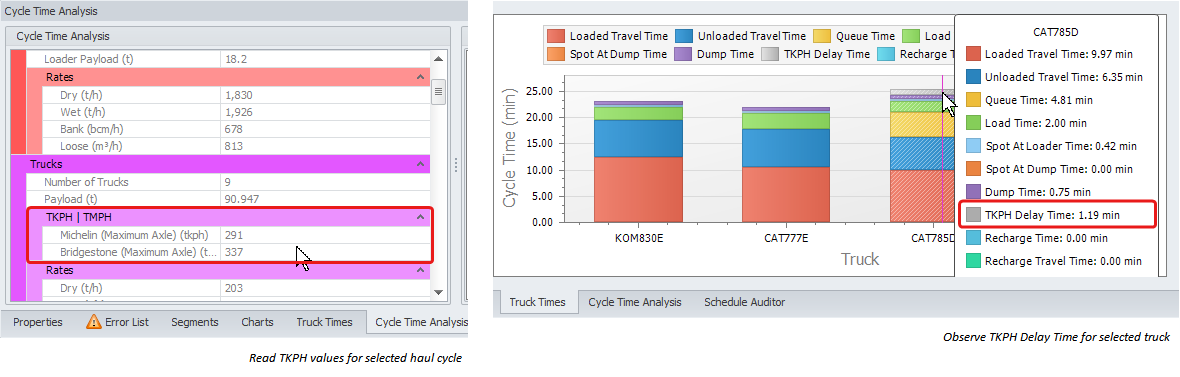The width and height of the screenshot is (1180, 377).
Task: Open the Properties tab
Action: pyautogui.click(x=38, y=322)
